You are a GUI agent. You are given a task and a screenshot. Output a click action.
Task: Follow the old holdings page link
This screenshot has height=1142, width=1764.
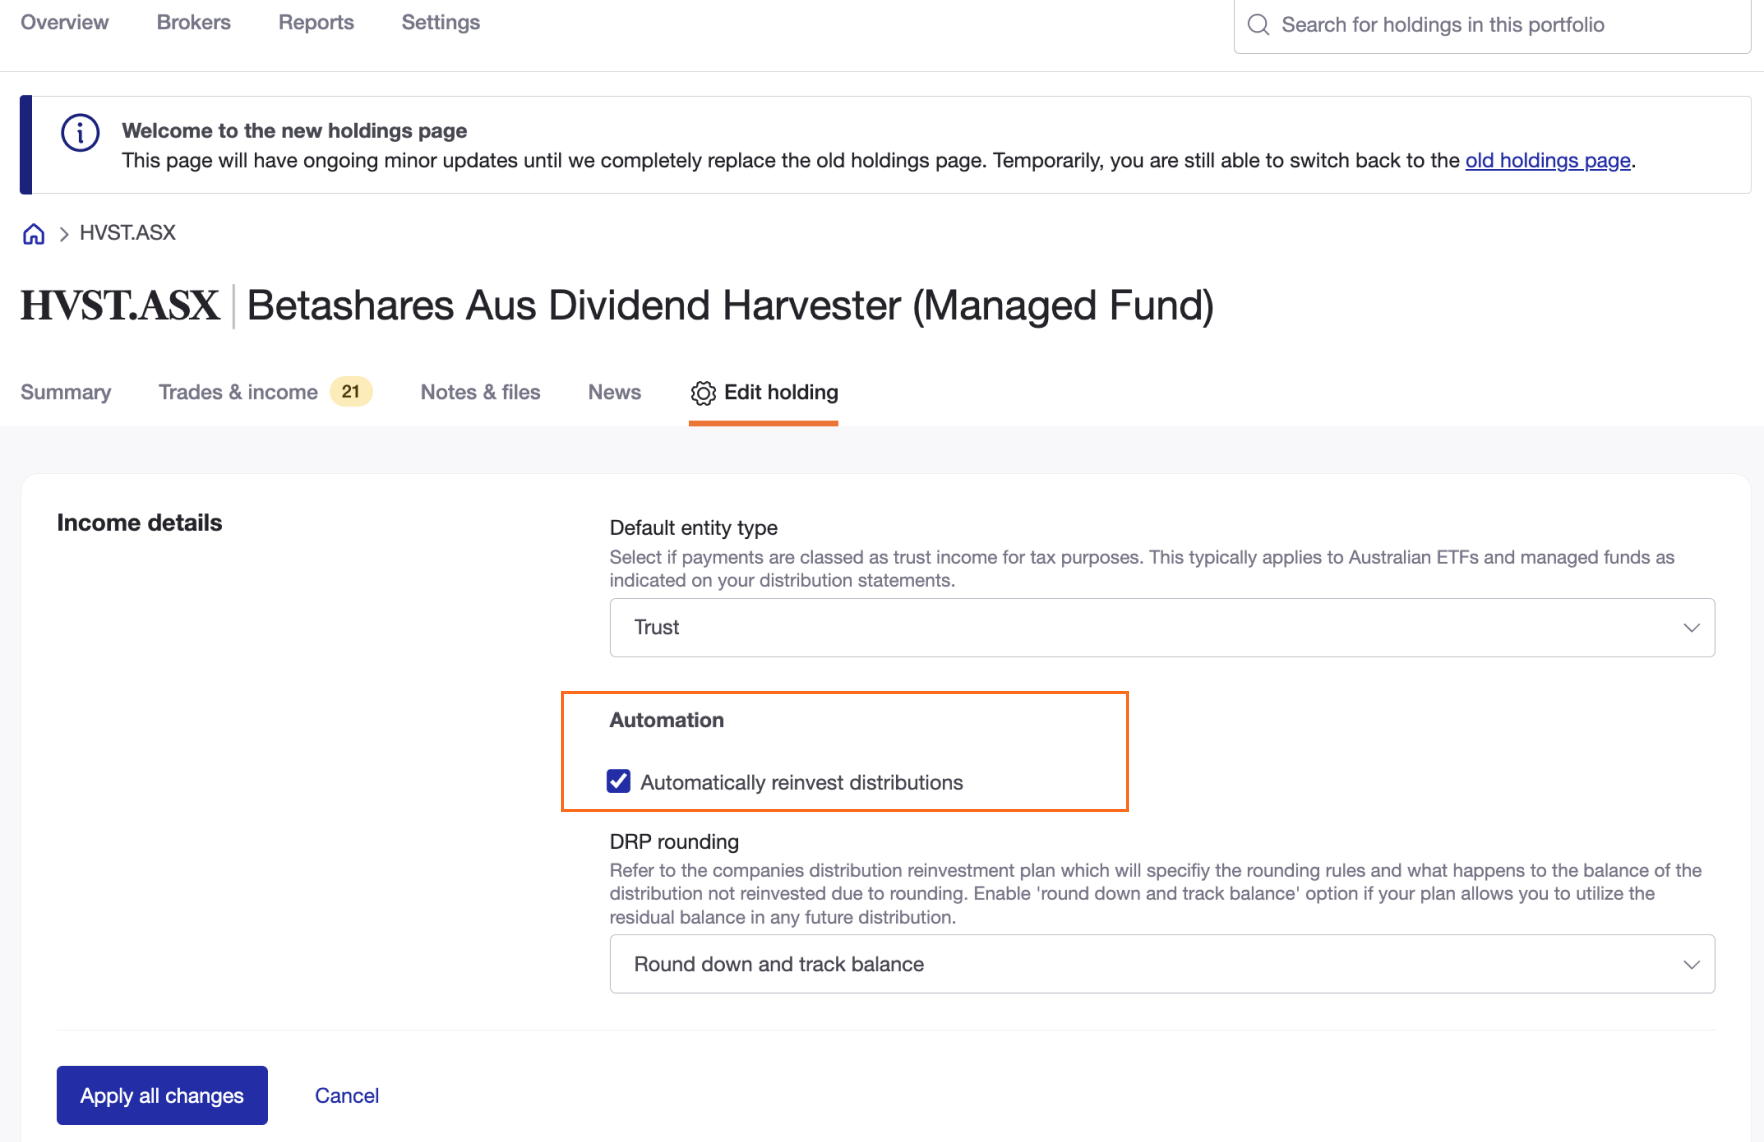pyautogui.click(x=1548, y=160)
